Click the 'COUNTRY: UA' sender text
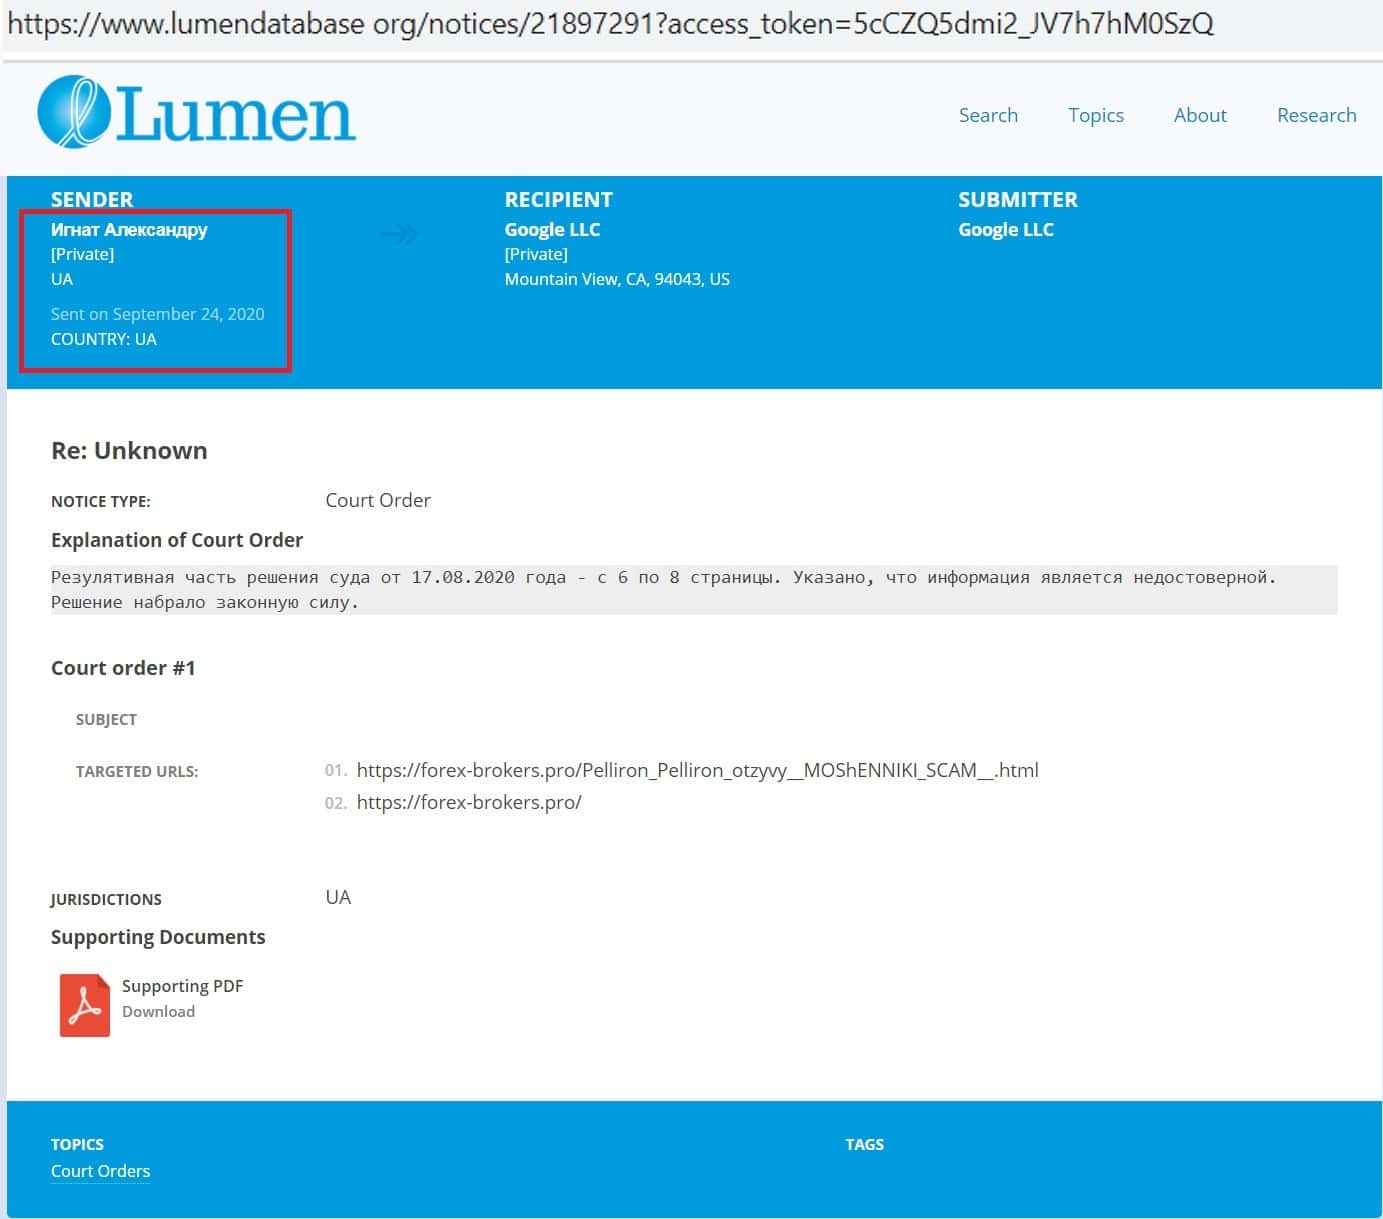1383x1219 pixels. 104,339
